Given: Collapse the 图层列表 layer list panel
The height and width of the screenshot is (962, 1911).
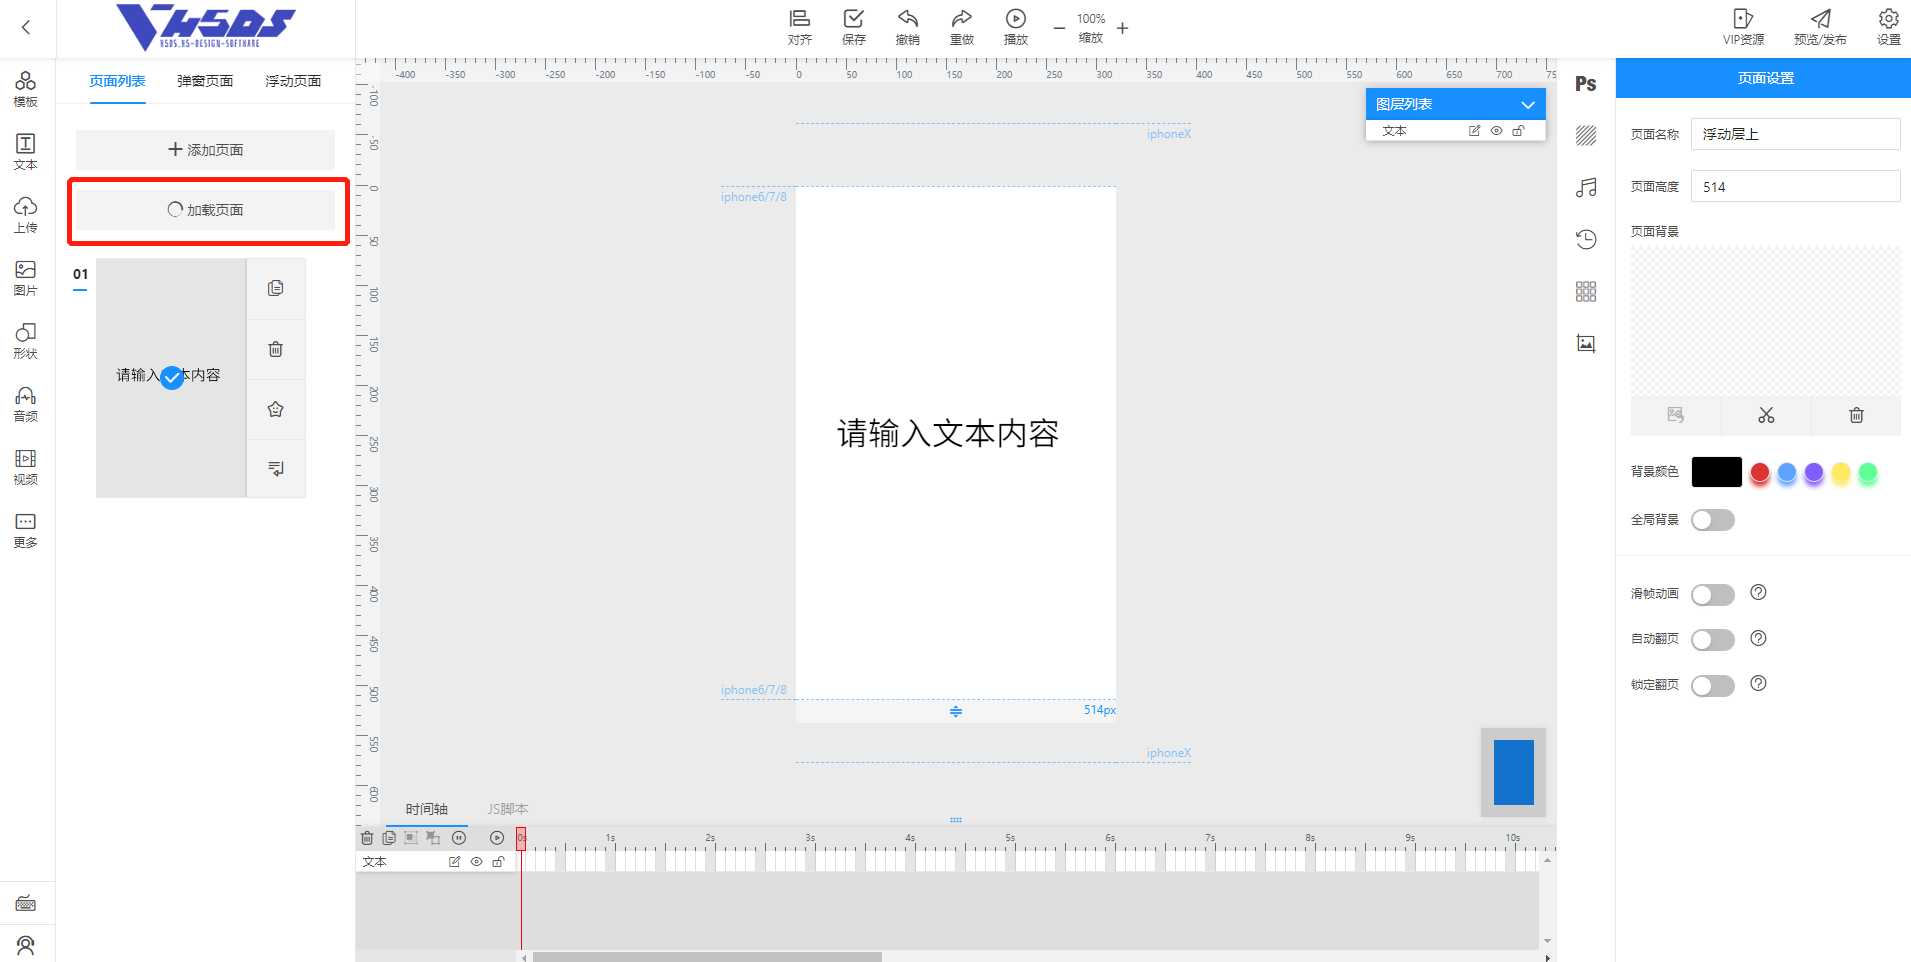Looking at the screenshot, I should [1528, 104].
